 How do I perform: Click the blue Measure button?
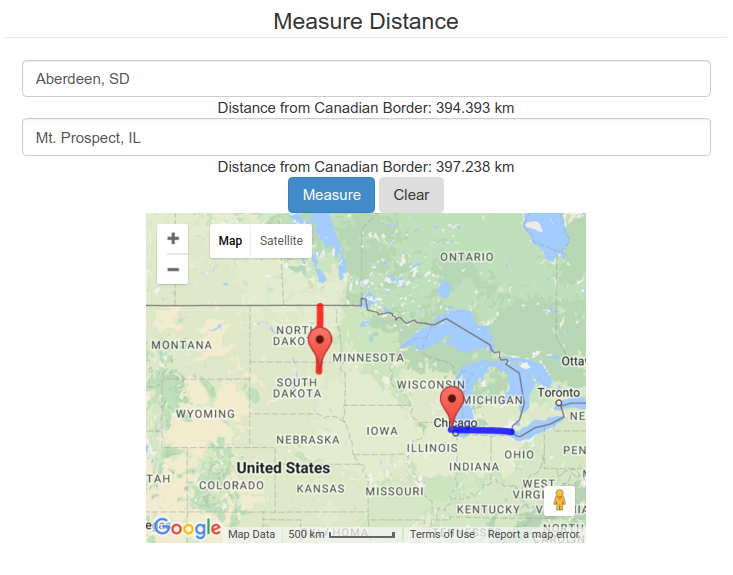(331, 195)
